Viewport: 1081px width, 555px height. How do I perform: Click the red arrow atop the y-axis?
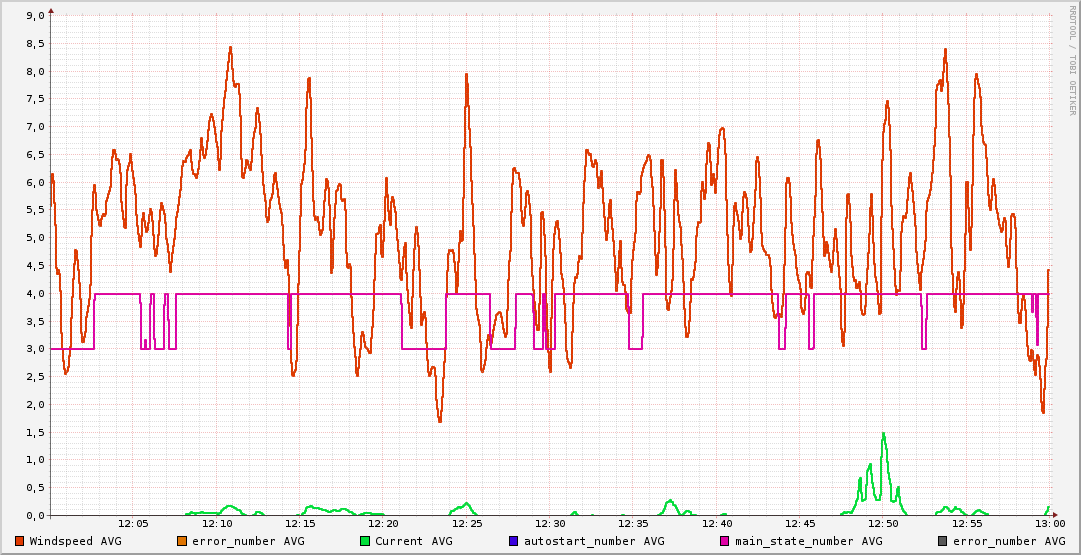(51, 10)
